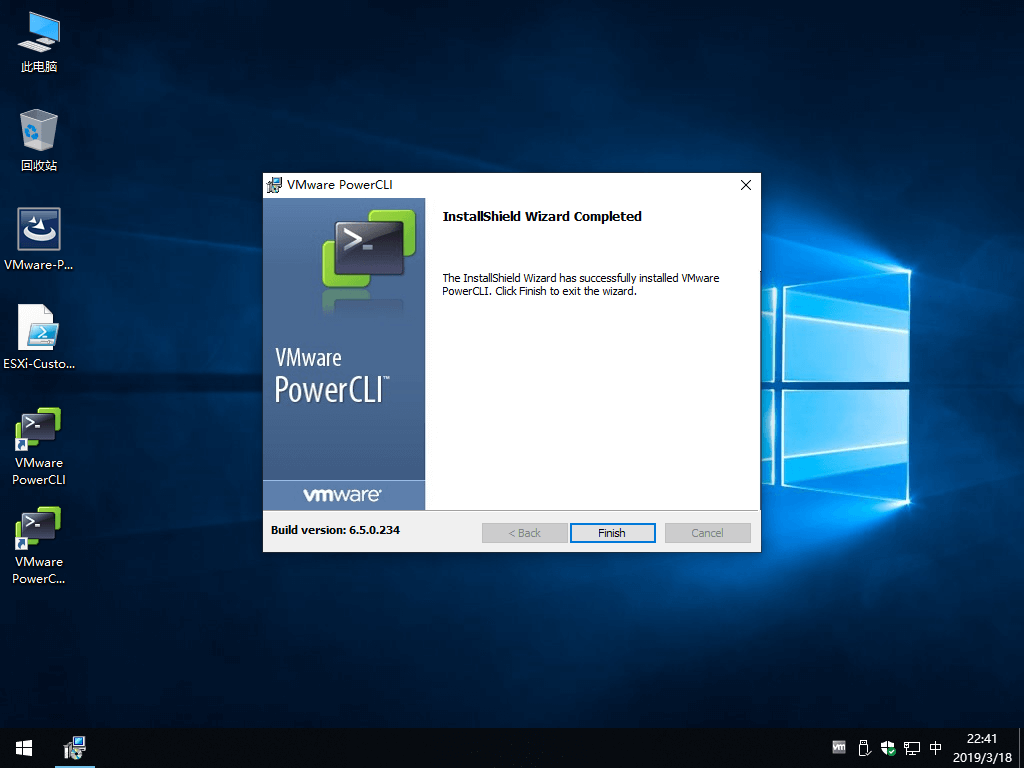Click Finish to exit the wizard
This screenshot has width=1024, height=768.
pyautogui.click(x=612, y=533)
